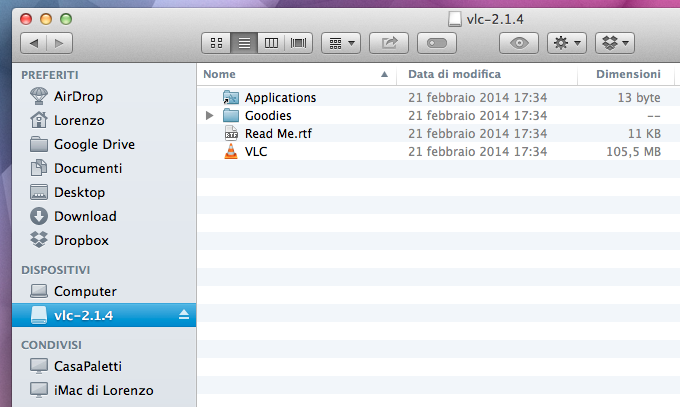Click the Dropbox sidebar icon
This screenshot has height=407, width=680.
pos(39,240)
